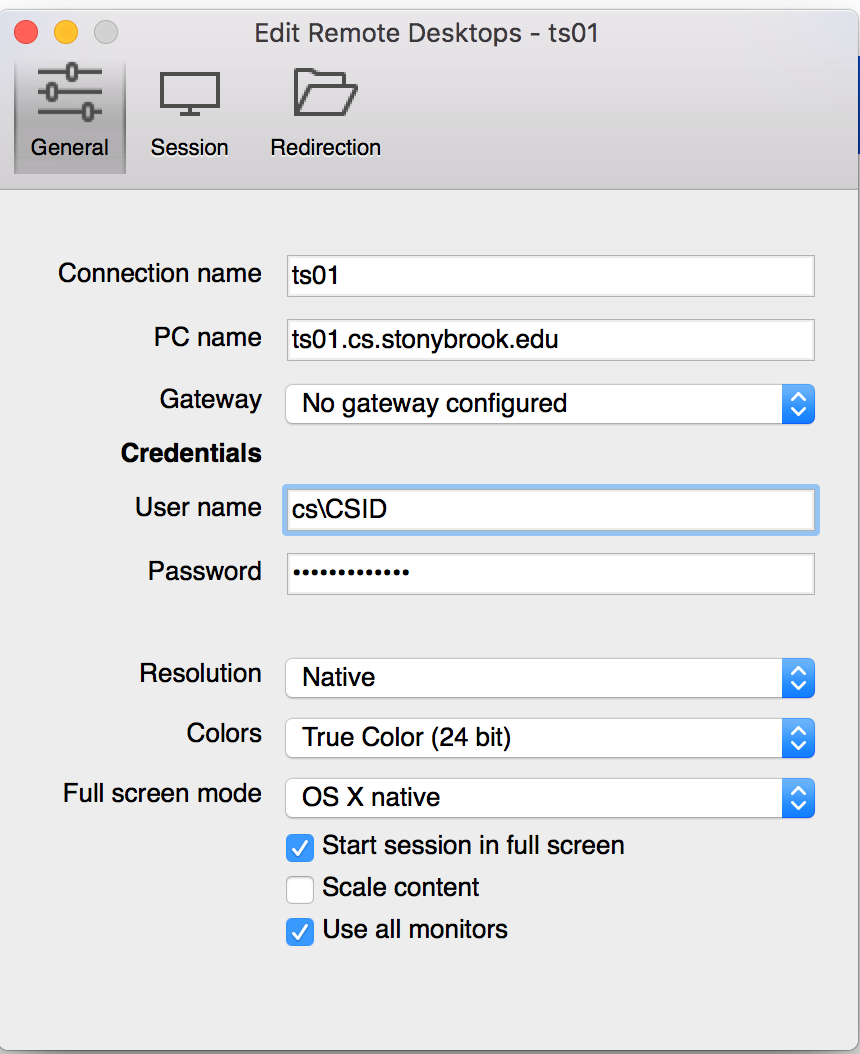This screenshot has height=1054, width=860.
Task: Uncheck Use all monitors
Action: pos(300,931)
